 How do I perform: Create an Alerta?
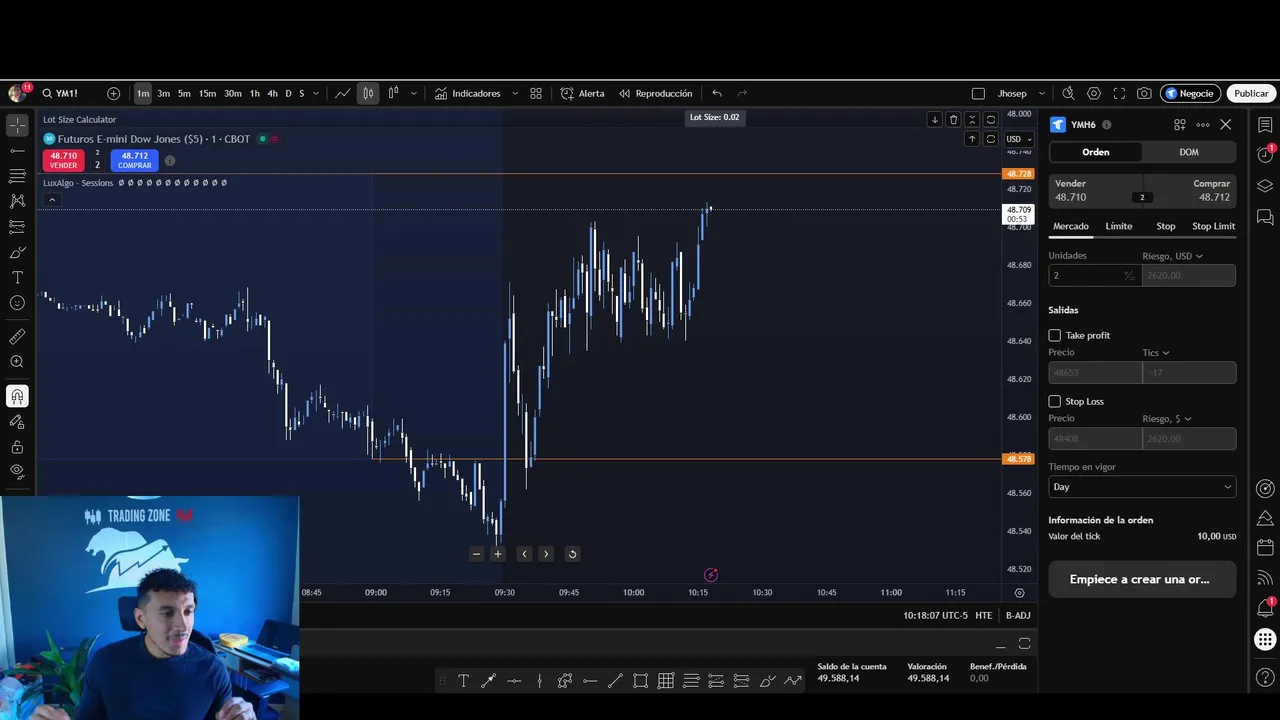582,93
